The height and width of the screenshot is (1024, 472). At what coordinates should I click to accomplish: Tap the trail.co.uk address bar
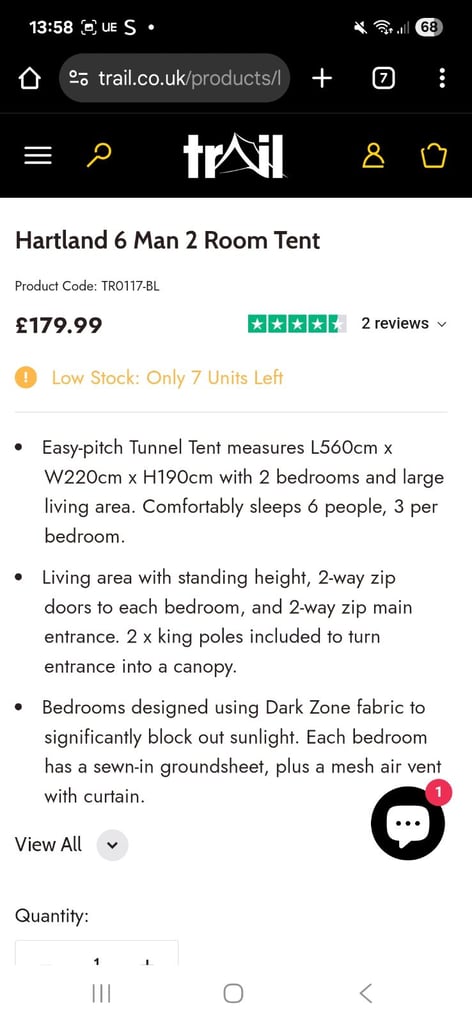[174, 78]
